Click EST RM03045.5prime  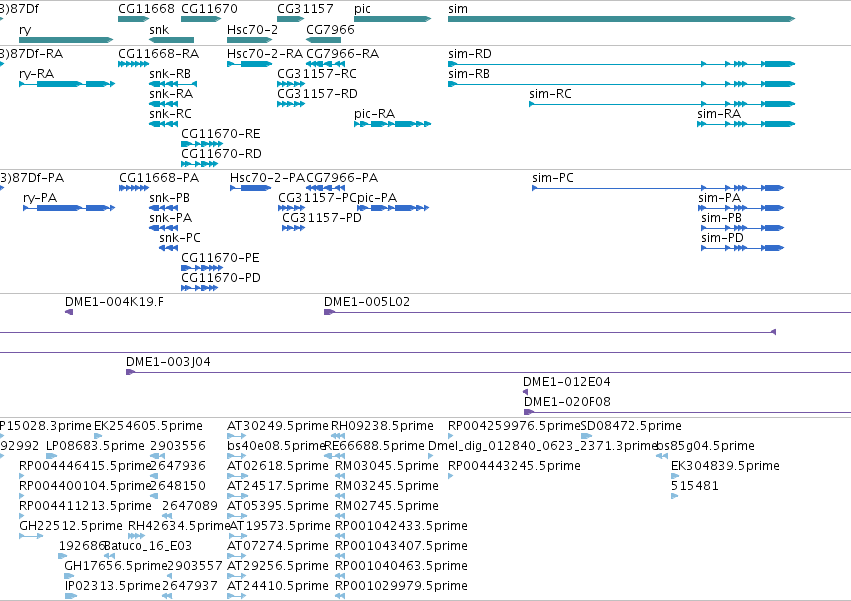pyautogui.click(x=340, y=476)
